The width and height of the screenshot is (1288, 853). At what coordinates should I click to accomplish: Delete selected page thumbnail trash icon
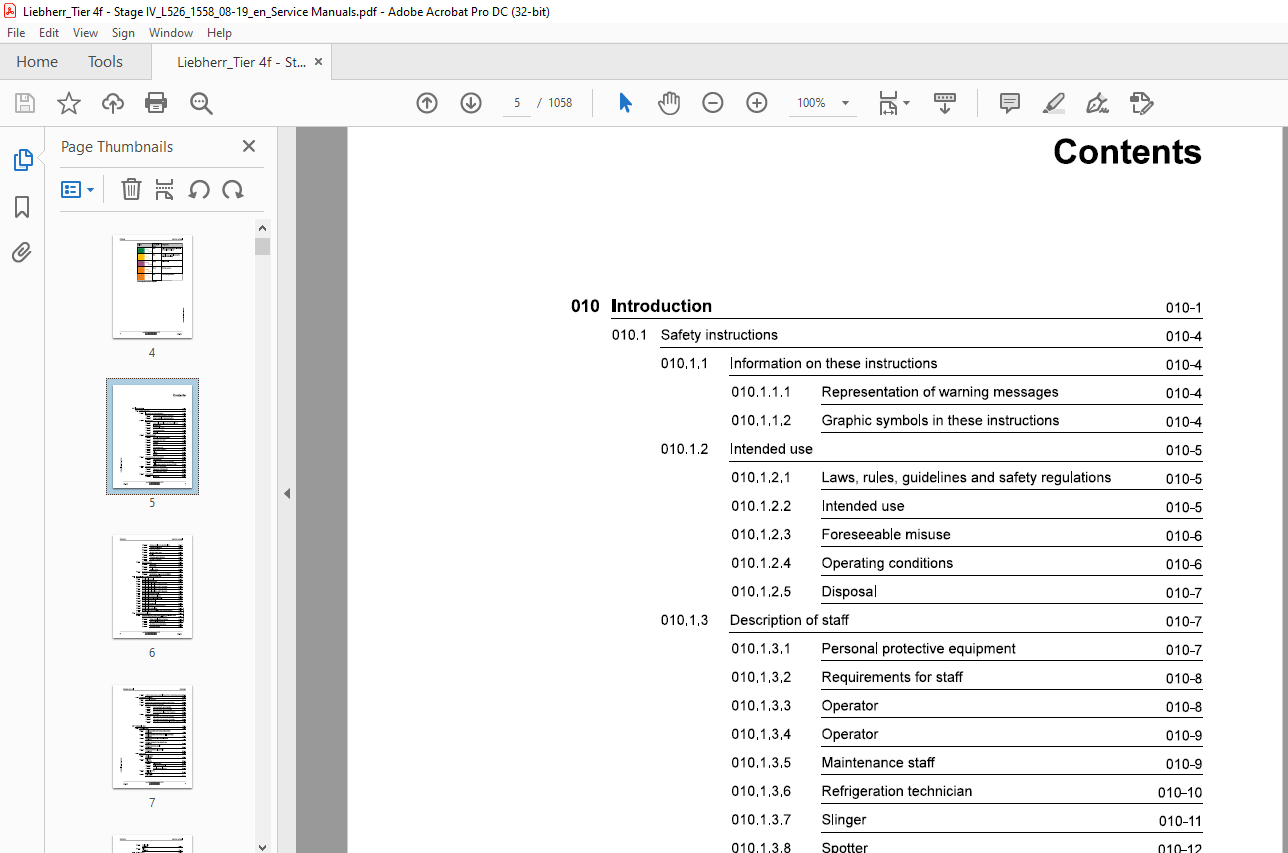click(x=131, y=189)
